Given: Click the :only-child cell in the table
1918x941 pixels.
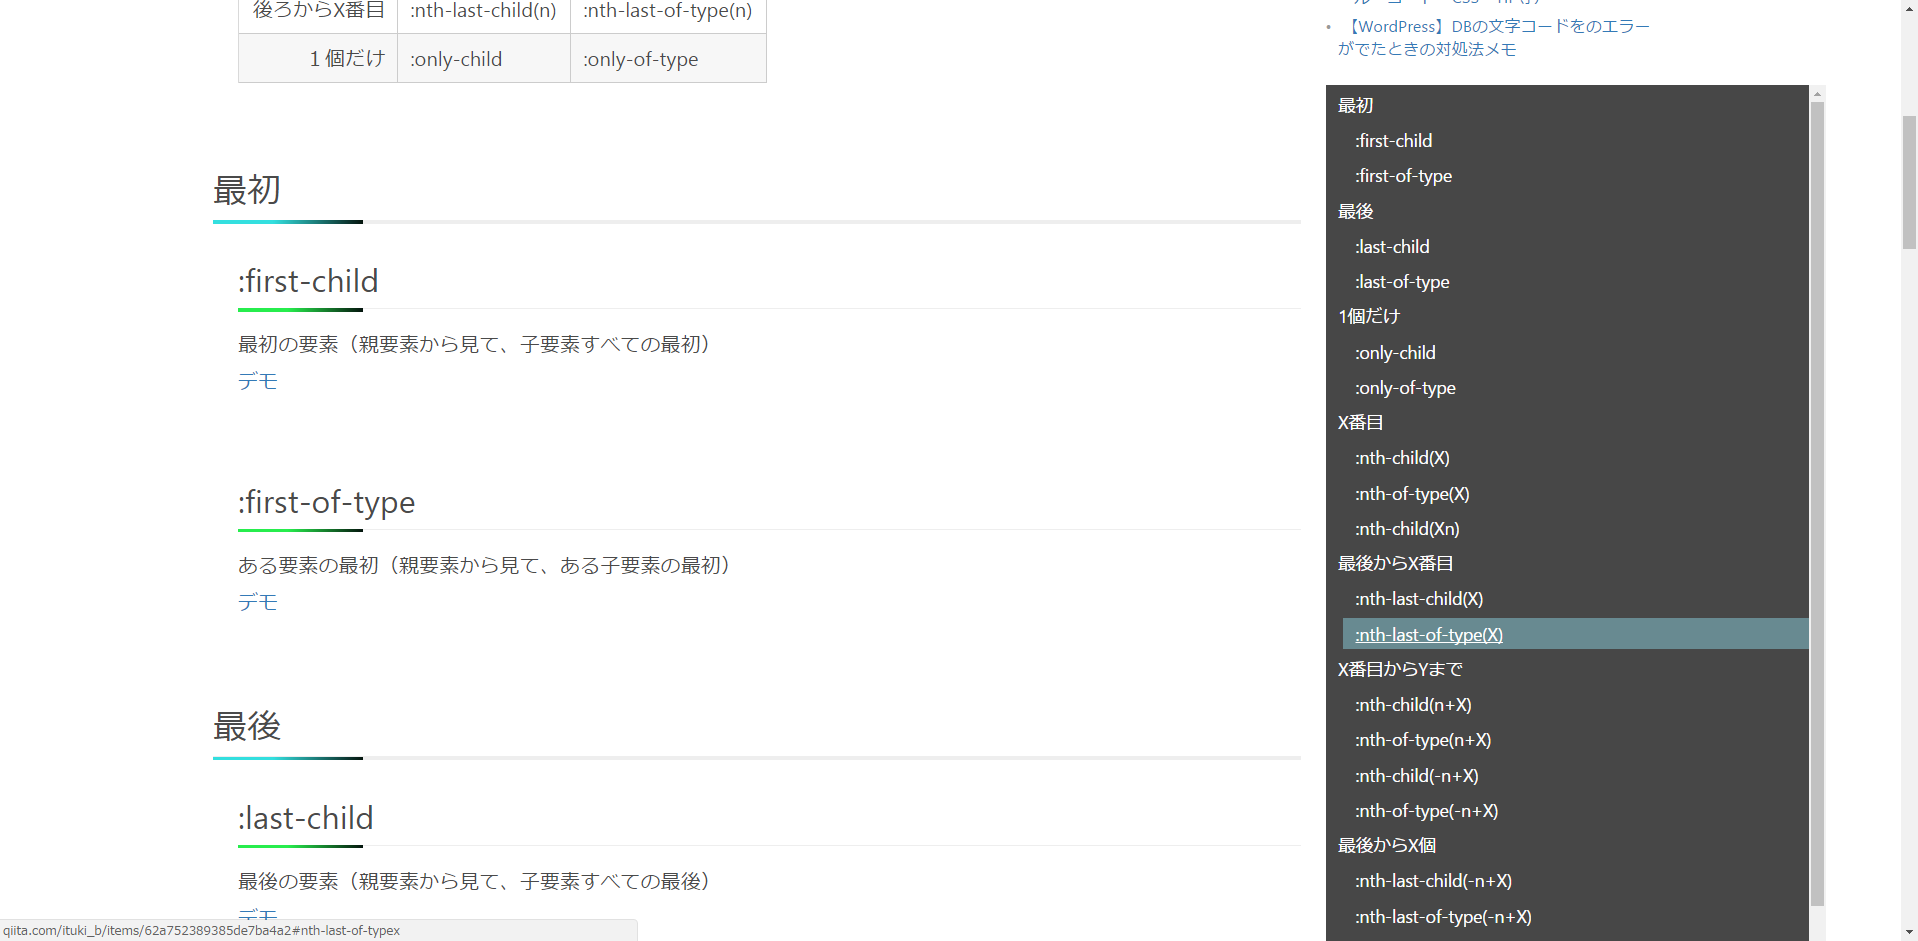Looking at the screenshot, I should (455, 58).
